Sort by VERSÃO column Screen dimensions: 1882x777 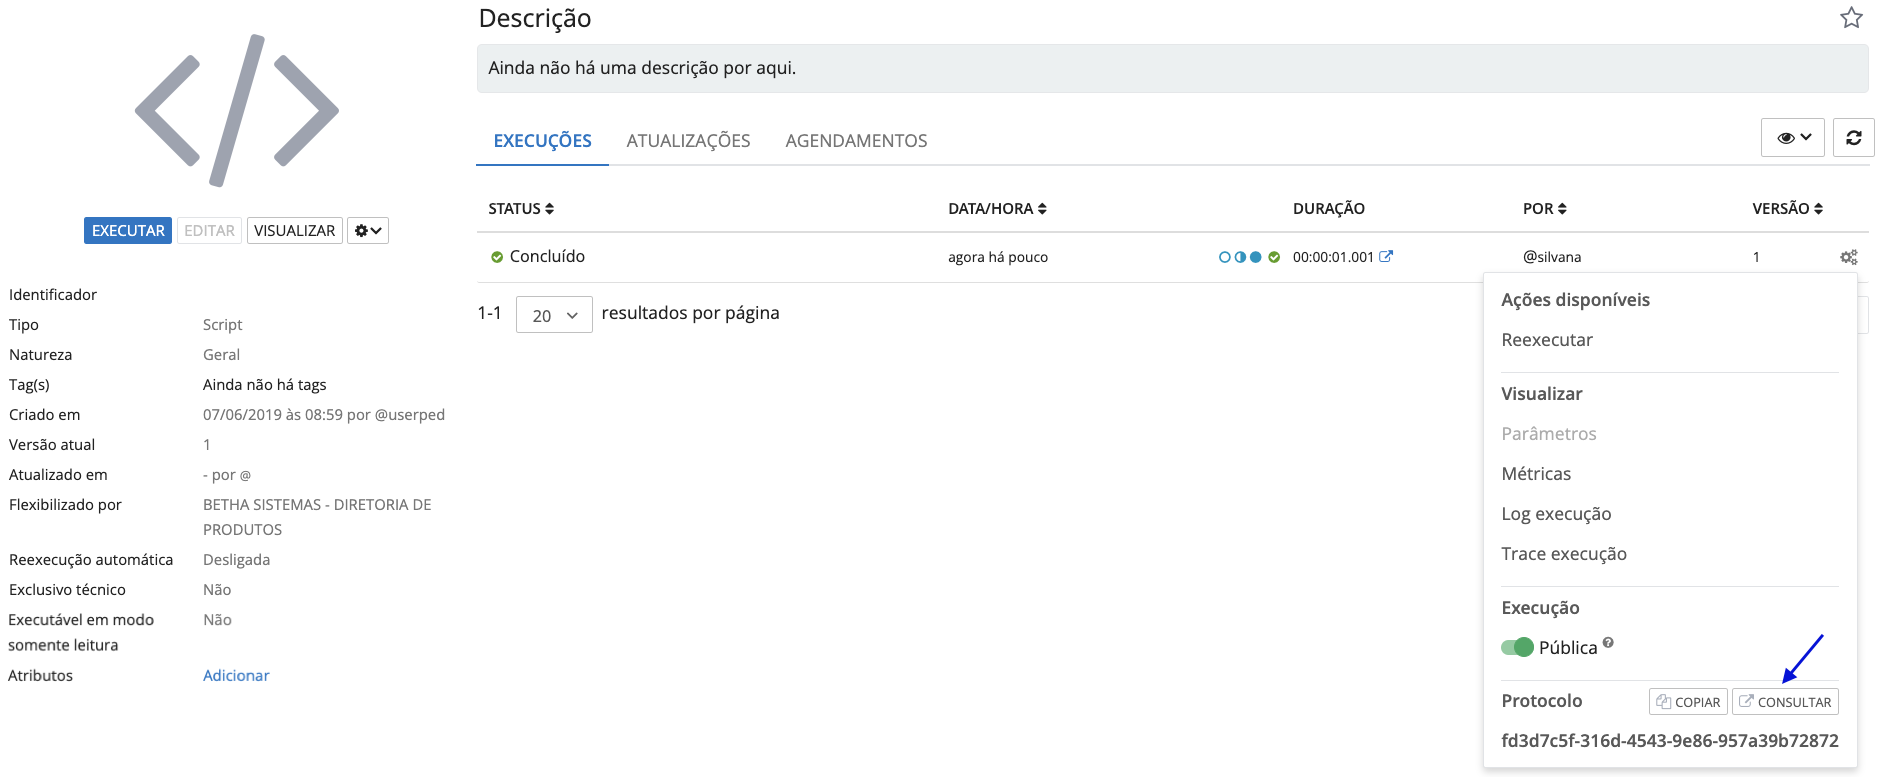(1788, 209)
